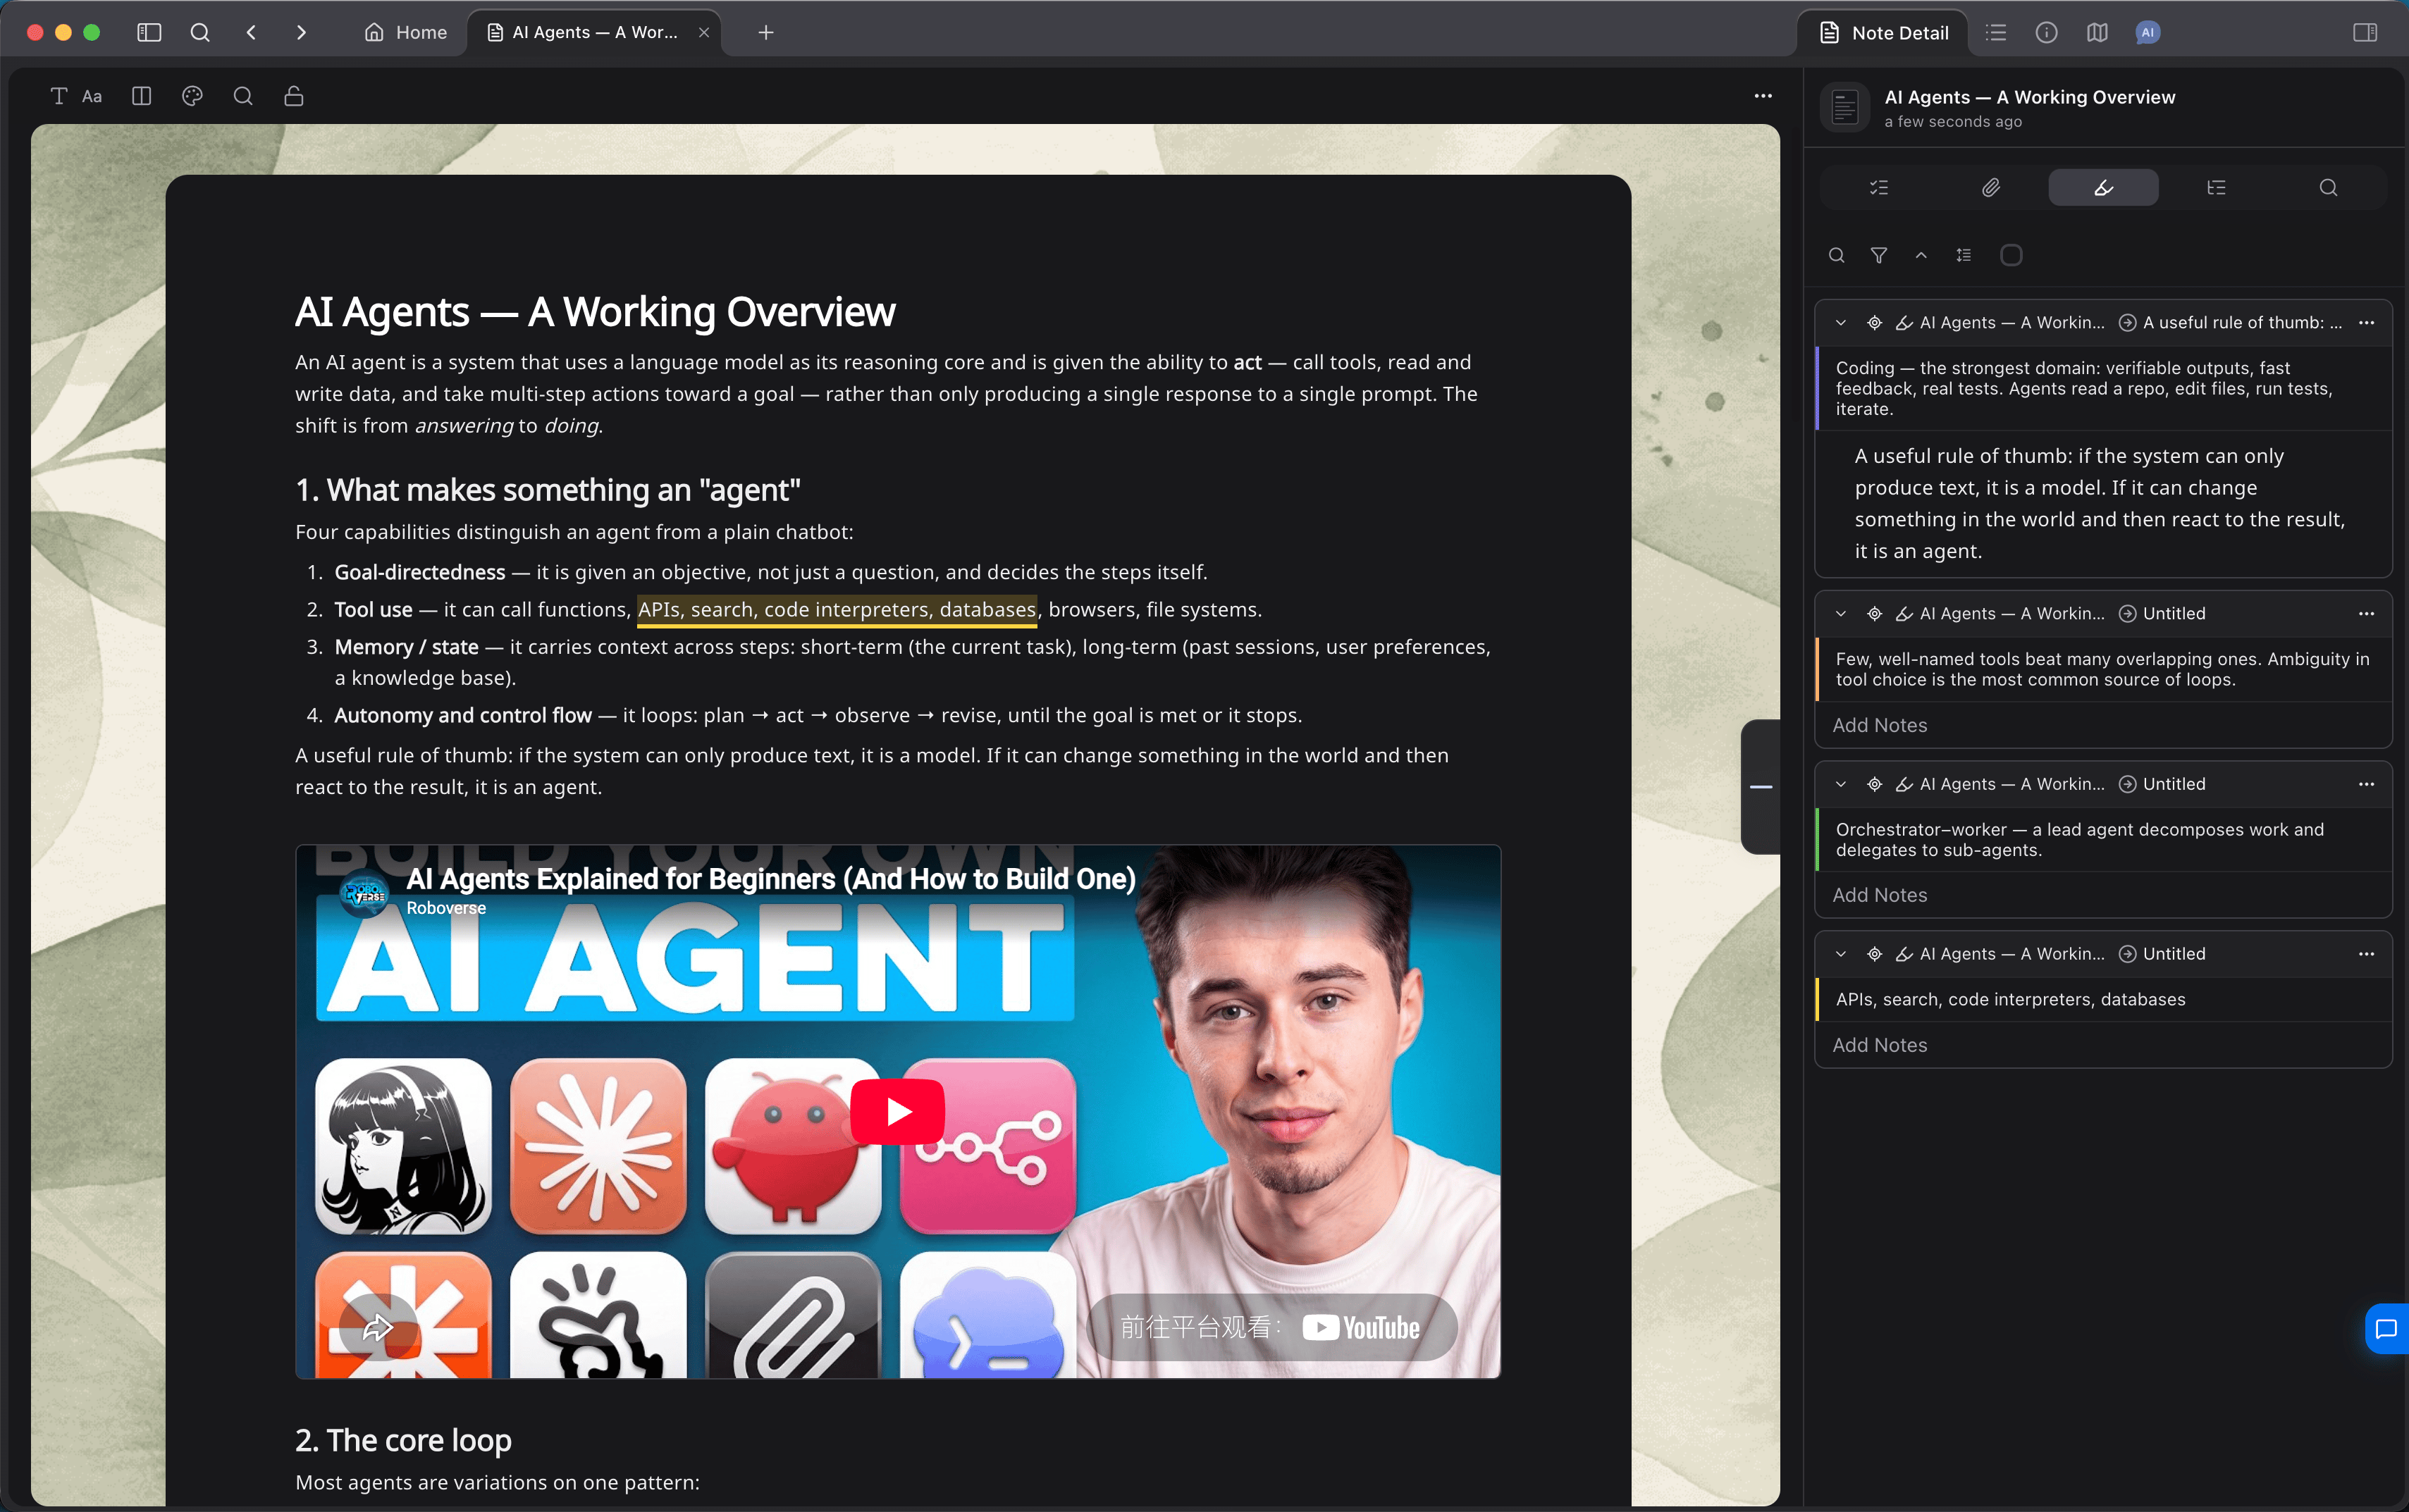Play the embedded AI Agents YouTube video
Screen dimensions: 2409x1512
click(x=897, y=1111)
